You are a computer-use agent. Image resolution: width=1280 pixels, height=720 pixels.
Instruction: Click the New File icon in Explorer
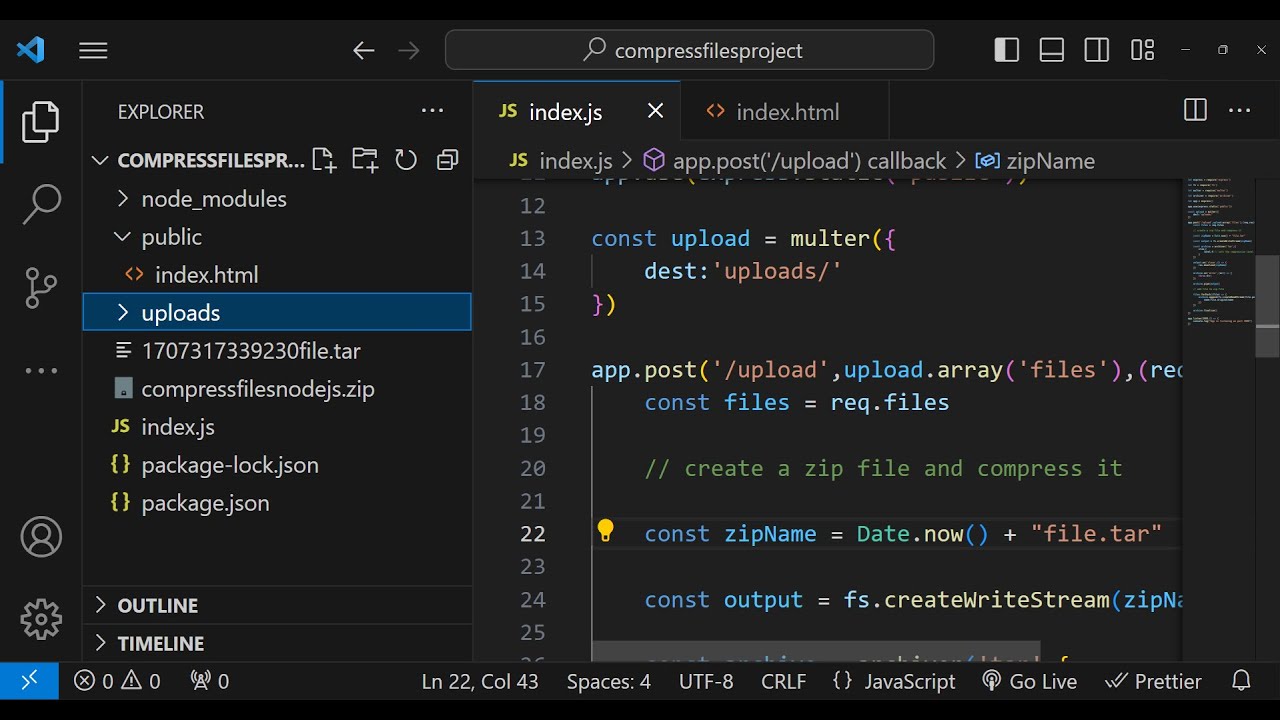323,160
